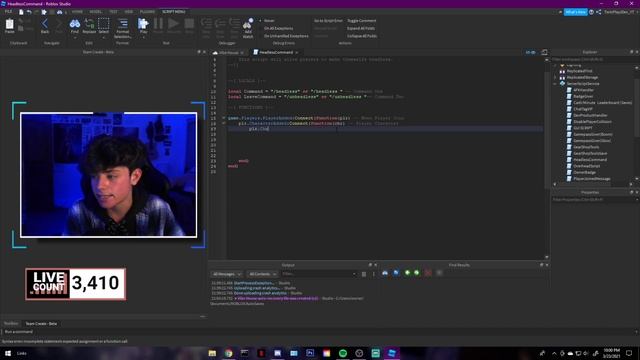
Task: Click Expand All Folds
Action: coord(361,28)
